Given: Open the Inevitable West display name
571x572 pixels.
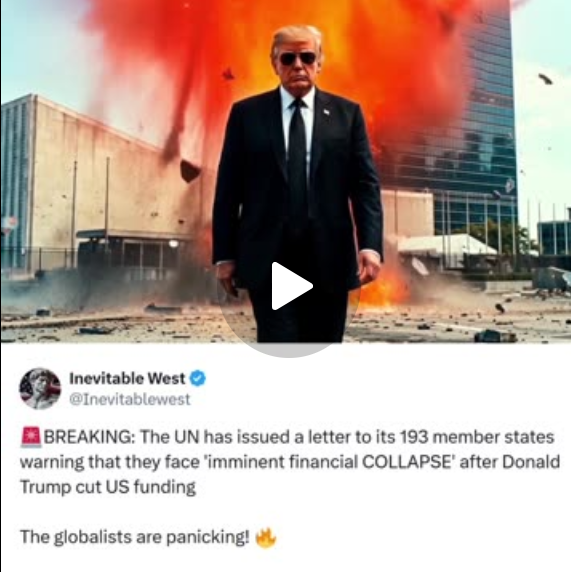Looking at the screenshot, I should [x=127, y=378].
